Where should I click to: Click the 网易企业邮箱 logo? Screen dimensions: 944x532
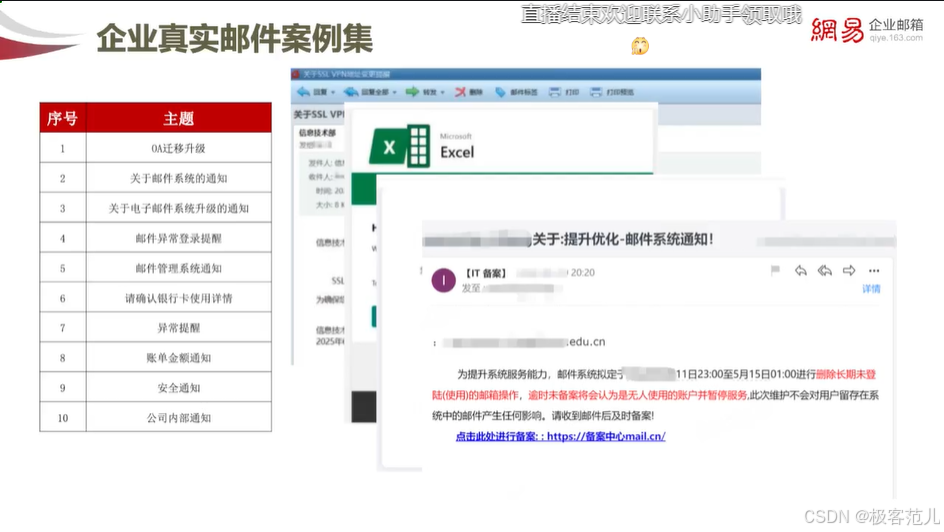coord(867,30)
